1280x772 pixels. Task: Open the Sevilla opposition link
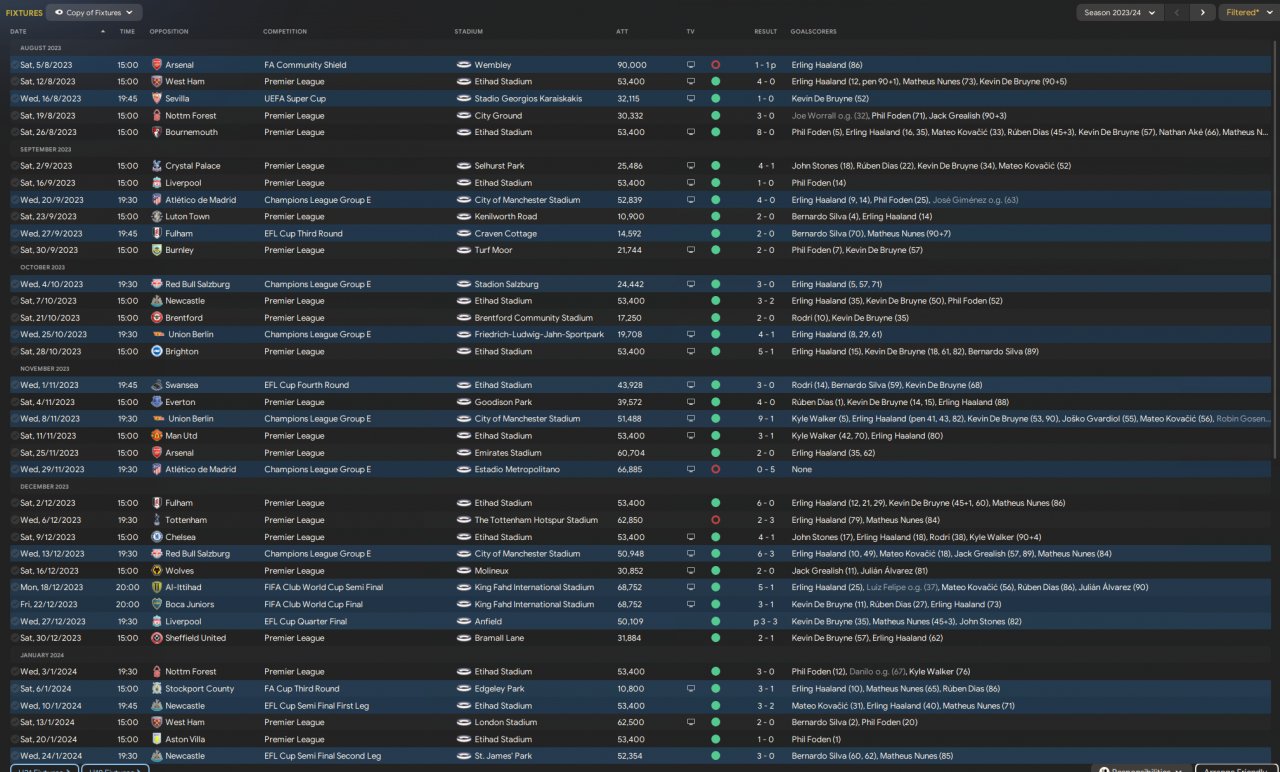click(177, 99)
